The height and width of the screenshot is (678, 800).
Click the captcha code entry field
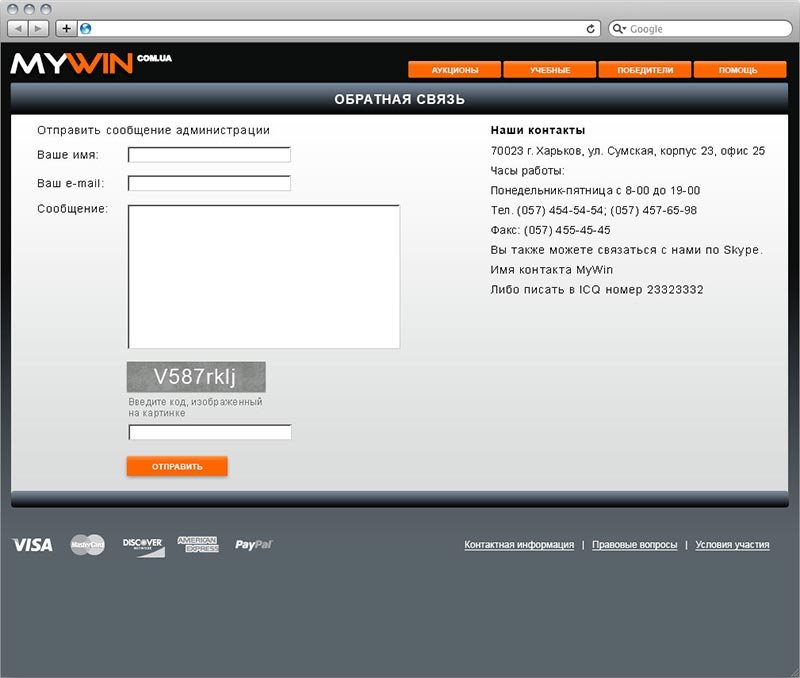[x=210, y=432]
